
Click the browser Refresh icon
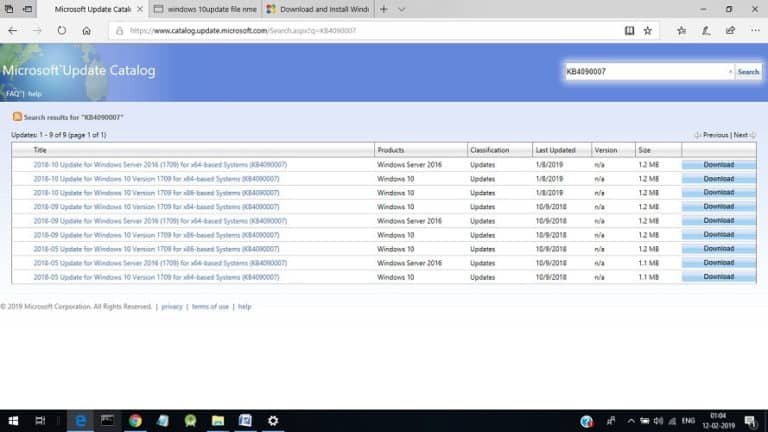62,31
